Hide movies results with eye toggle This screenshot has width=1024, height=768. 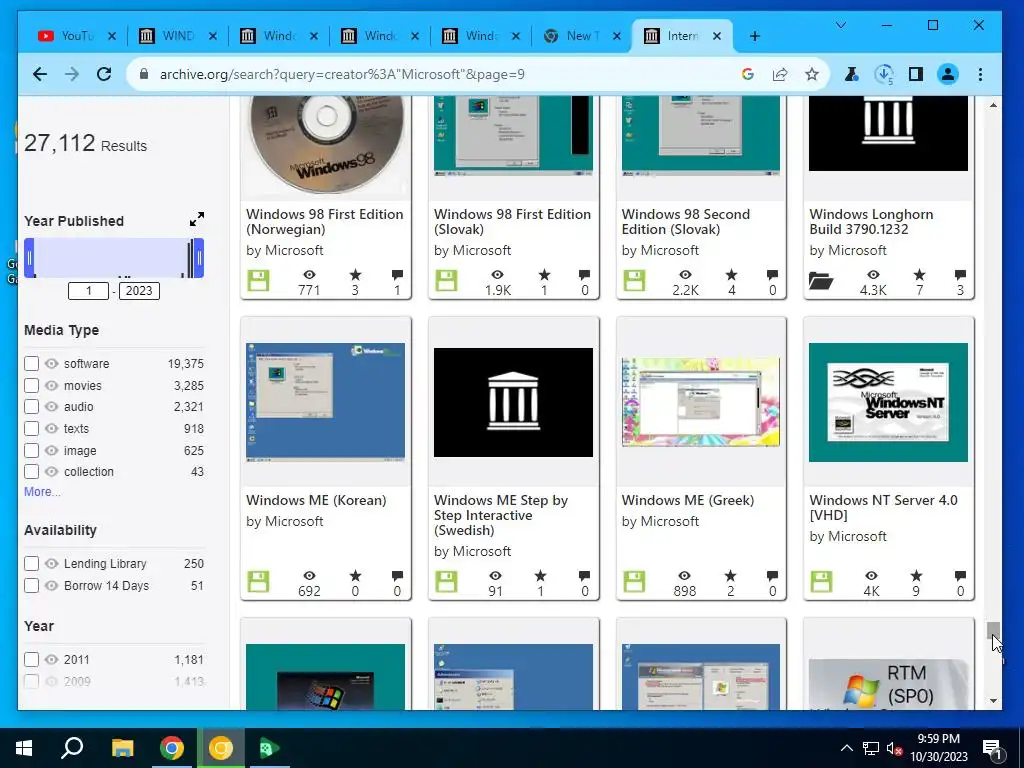[x=52, y=385]
